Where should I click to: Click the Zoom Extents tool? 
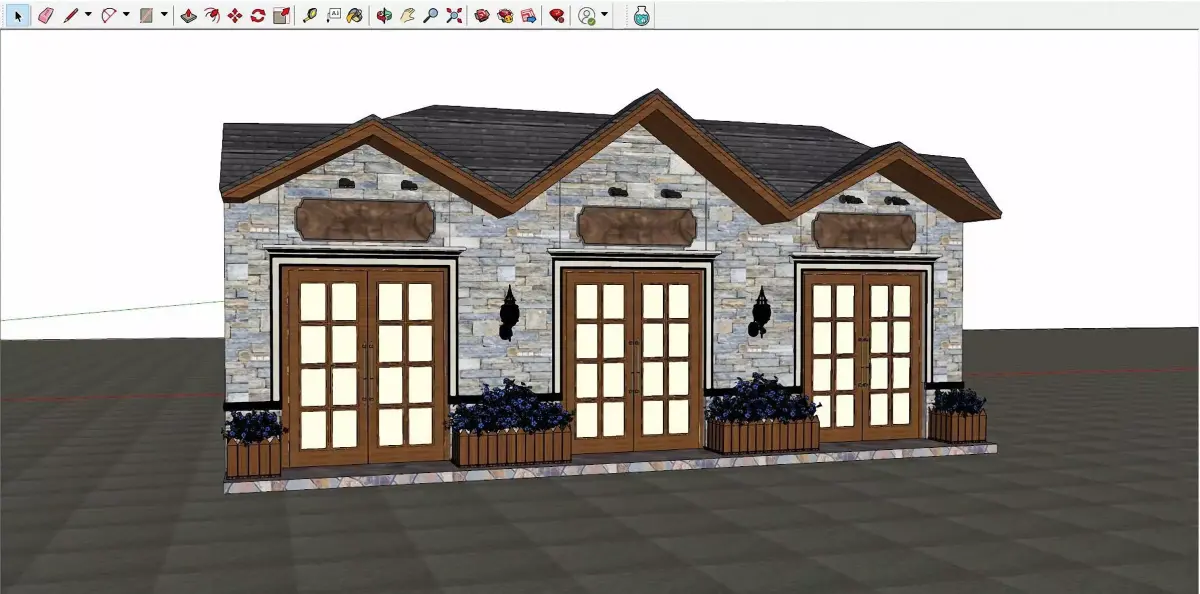pyautogui.click(x=454, y=15)
